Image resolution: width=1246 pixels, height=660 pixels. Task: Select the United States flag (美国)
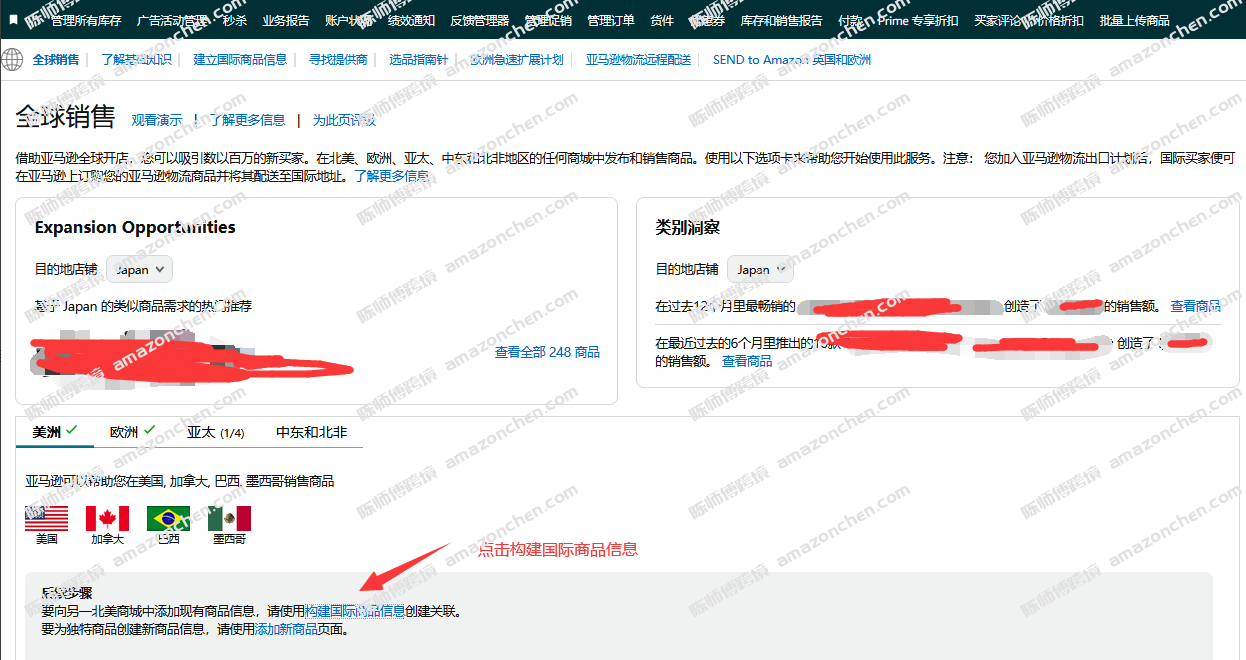click(x=47, y=518)
